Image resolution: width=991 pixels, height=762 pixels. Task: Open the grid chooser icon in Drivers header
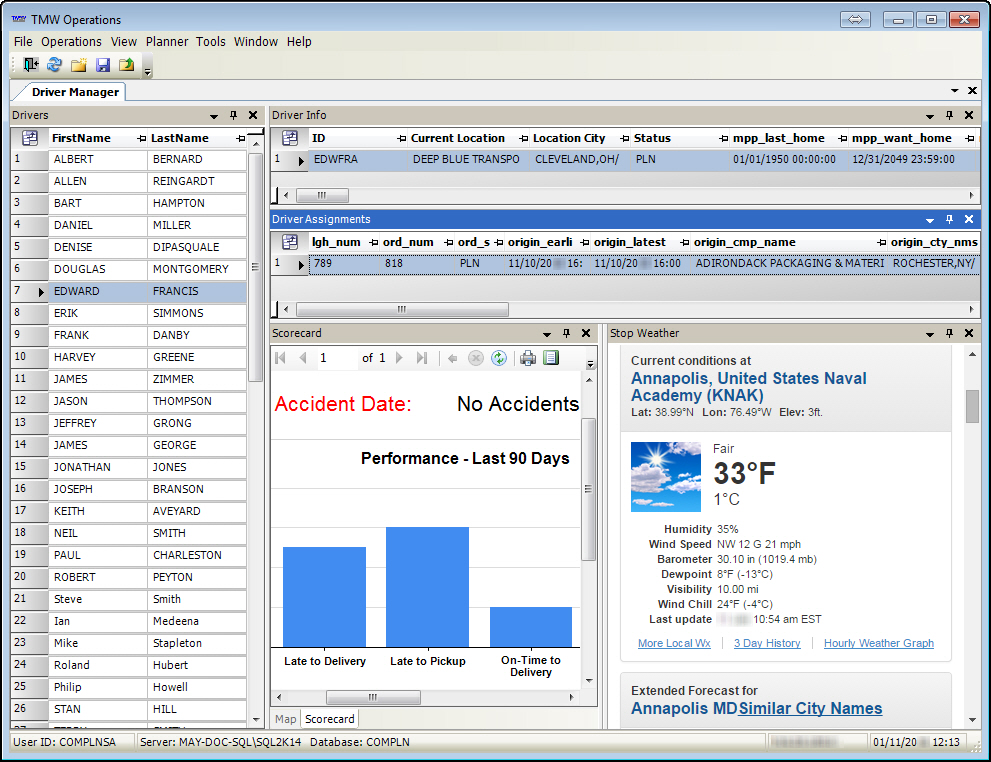point(29,138)
